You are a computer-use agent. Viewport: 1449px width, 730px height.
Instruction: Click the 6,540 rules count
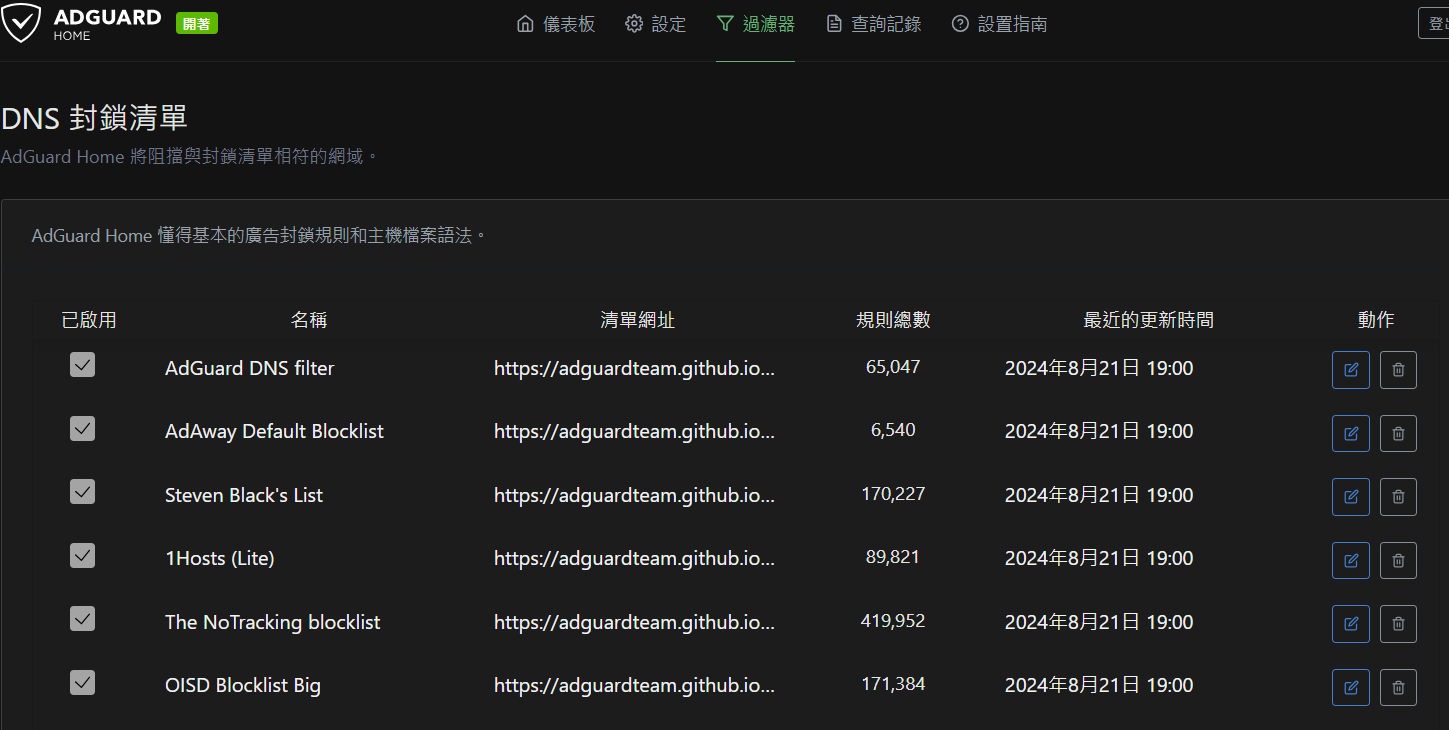coord(893,430)
